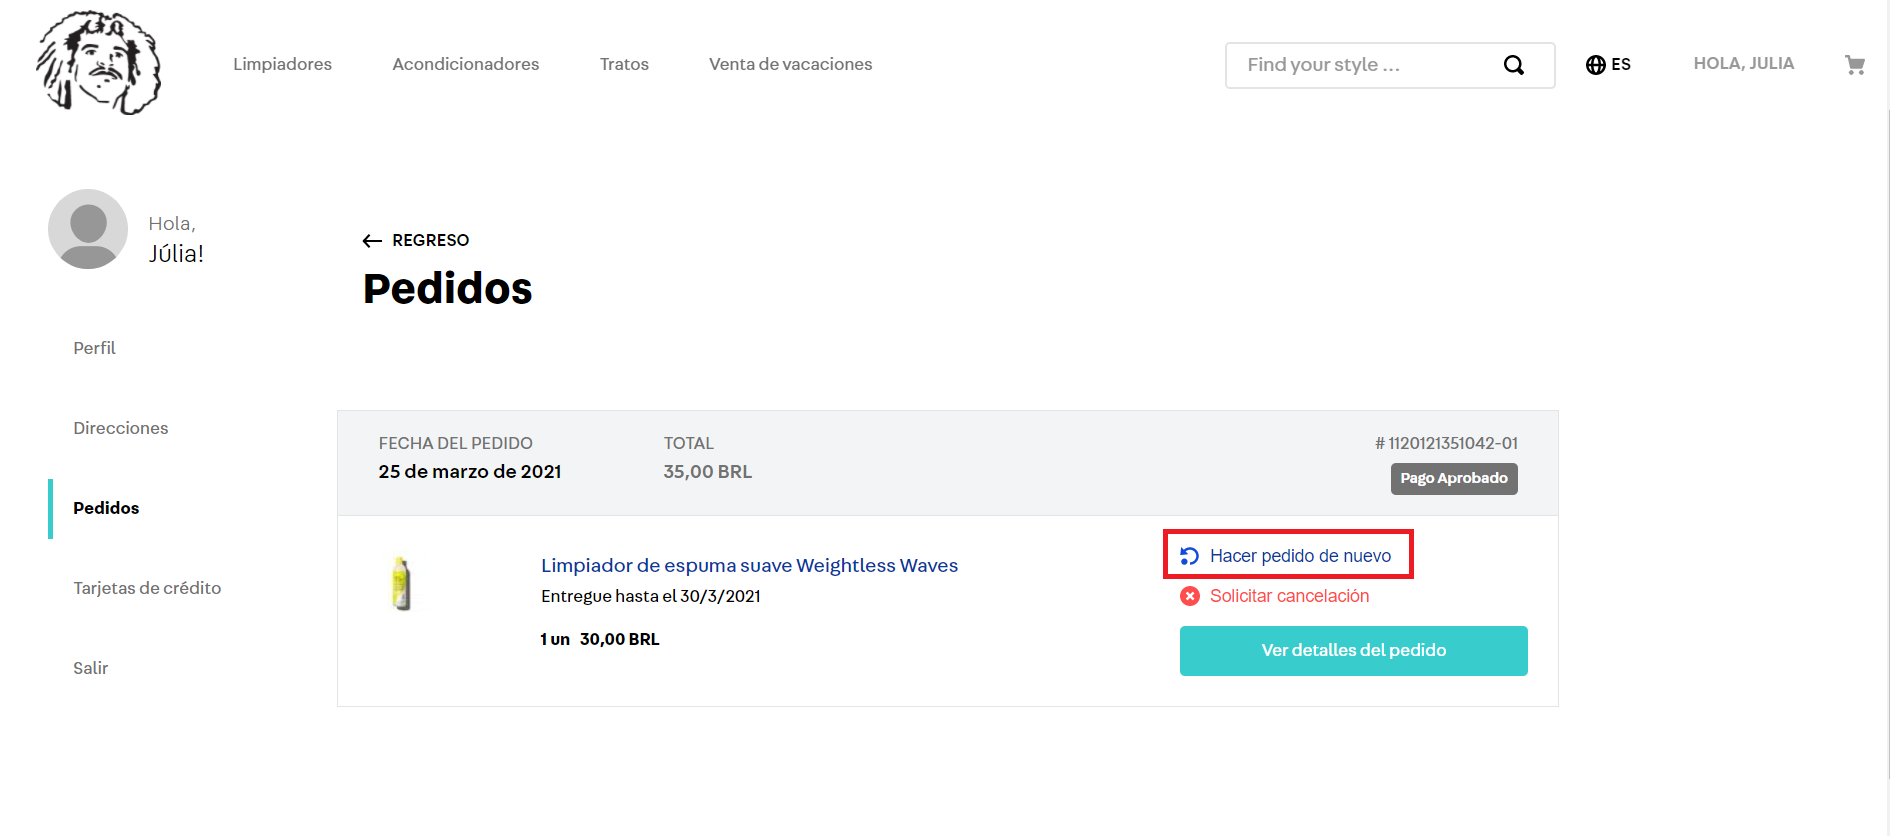This screenshot has width=1890, height=836.
Task: Click the red cancel X icon
Action: click(x=1189, y=596)
